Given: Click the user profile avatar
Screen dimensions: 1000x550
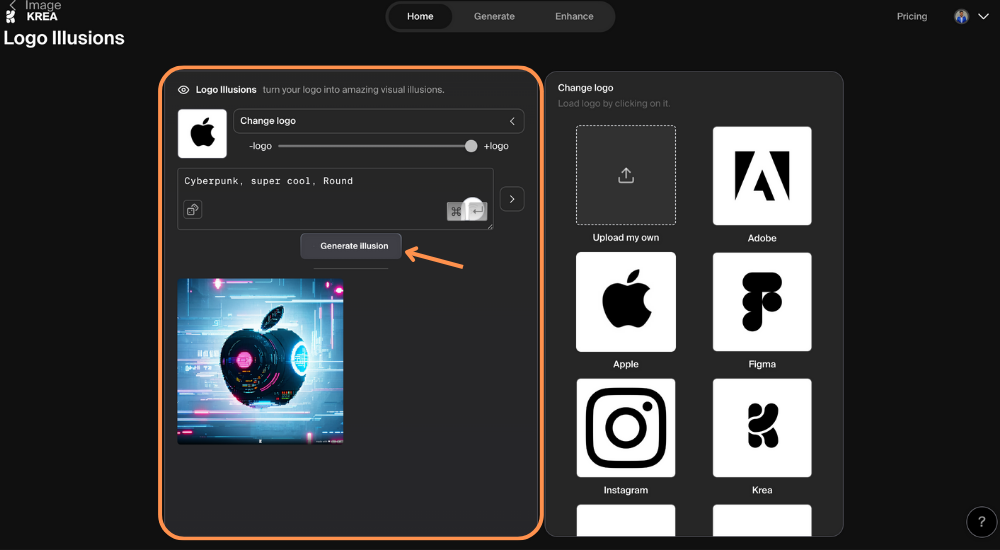Looking at the screenshot, I should [961, 17].
